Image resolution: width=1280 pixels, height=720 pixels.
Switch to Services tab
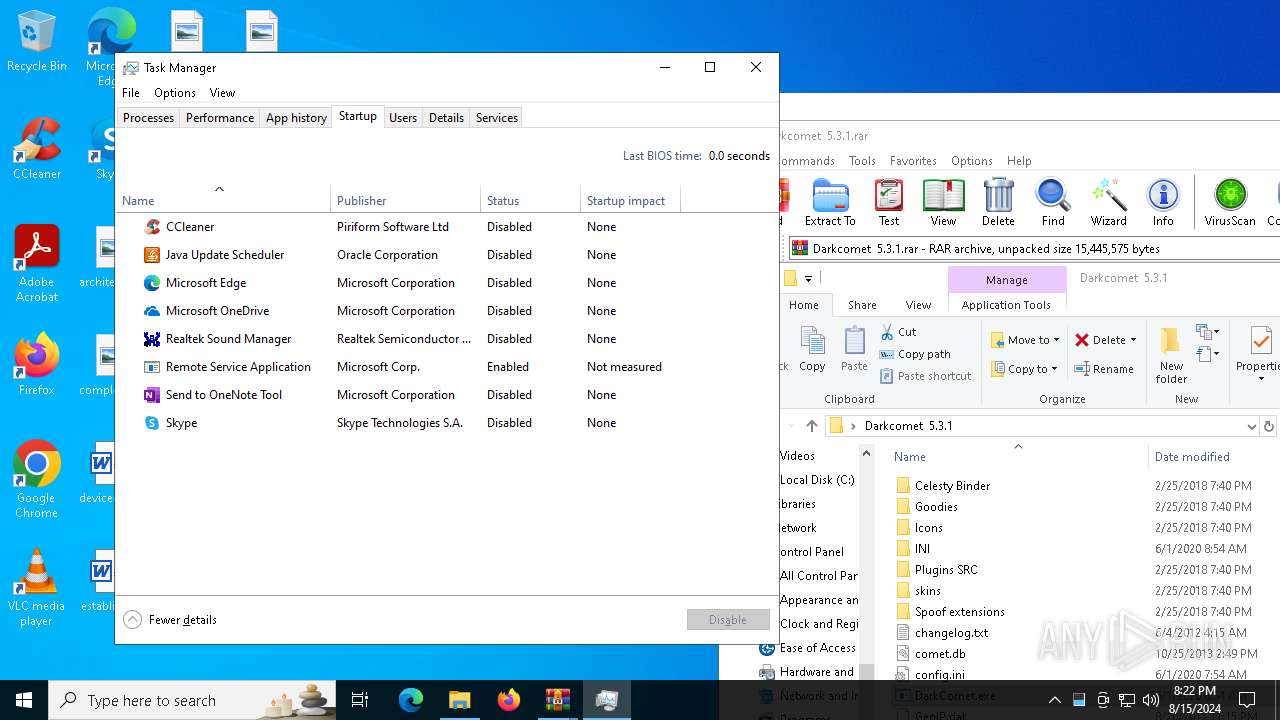497,118
